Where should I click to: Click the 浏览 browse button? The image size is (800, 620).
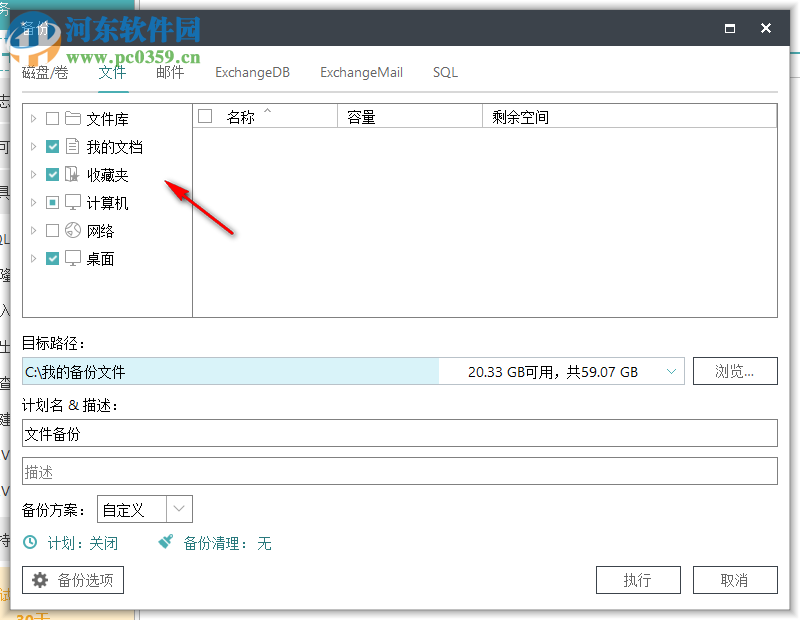(735, 370)
